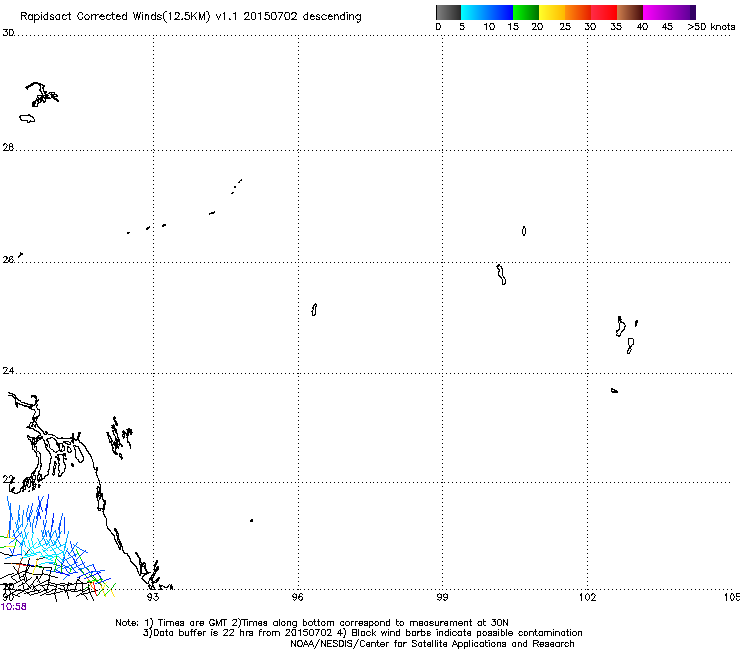Viewport: 740px width, 650px height.
Task: Click the yellow 20-25 knots color segment
Action: click(552, 12)
